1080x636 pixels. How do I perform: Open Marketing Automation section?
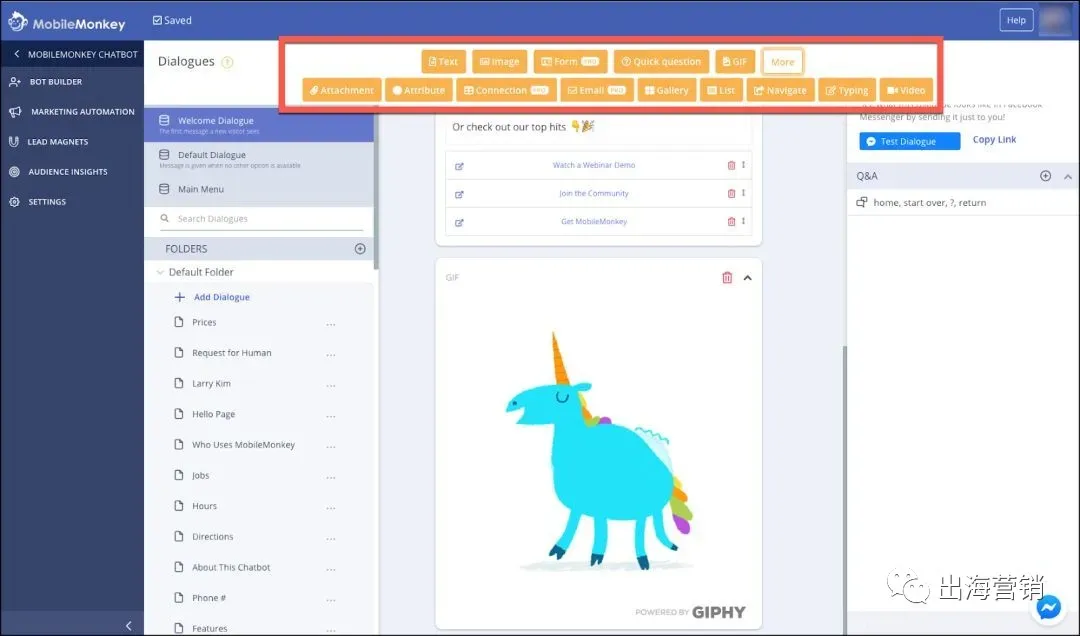(72, 112)
